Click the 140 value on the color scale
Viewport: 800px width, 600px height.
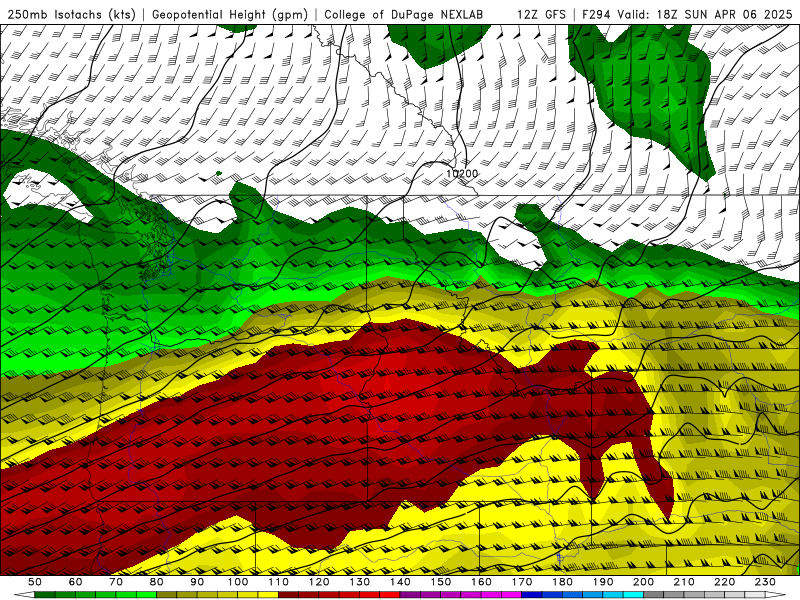point(400,582)
